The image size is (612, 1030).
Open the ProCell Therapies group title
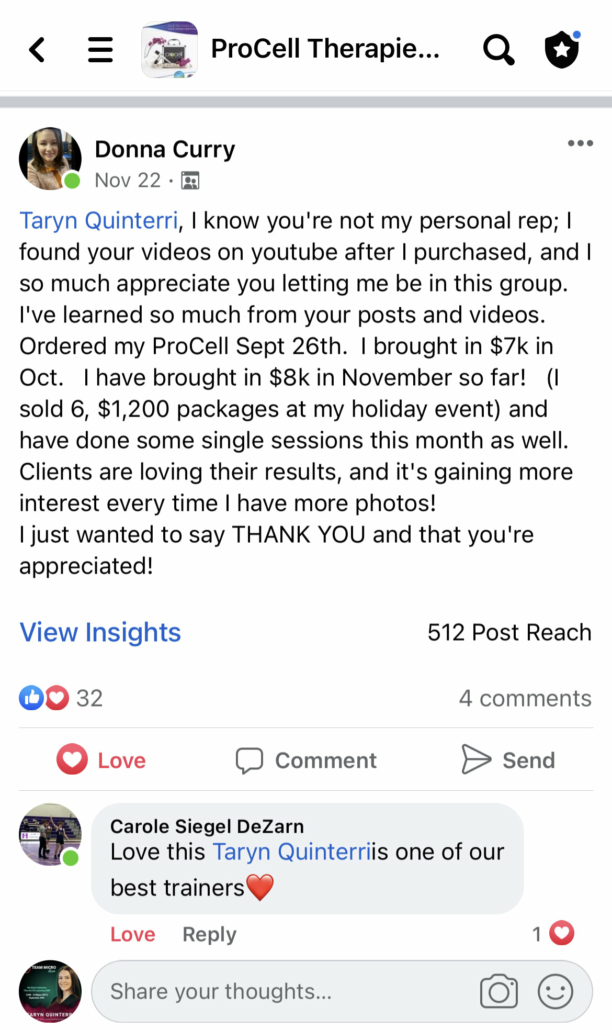[x=325, y=49]
